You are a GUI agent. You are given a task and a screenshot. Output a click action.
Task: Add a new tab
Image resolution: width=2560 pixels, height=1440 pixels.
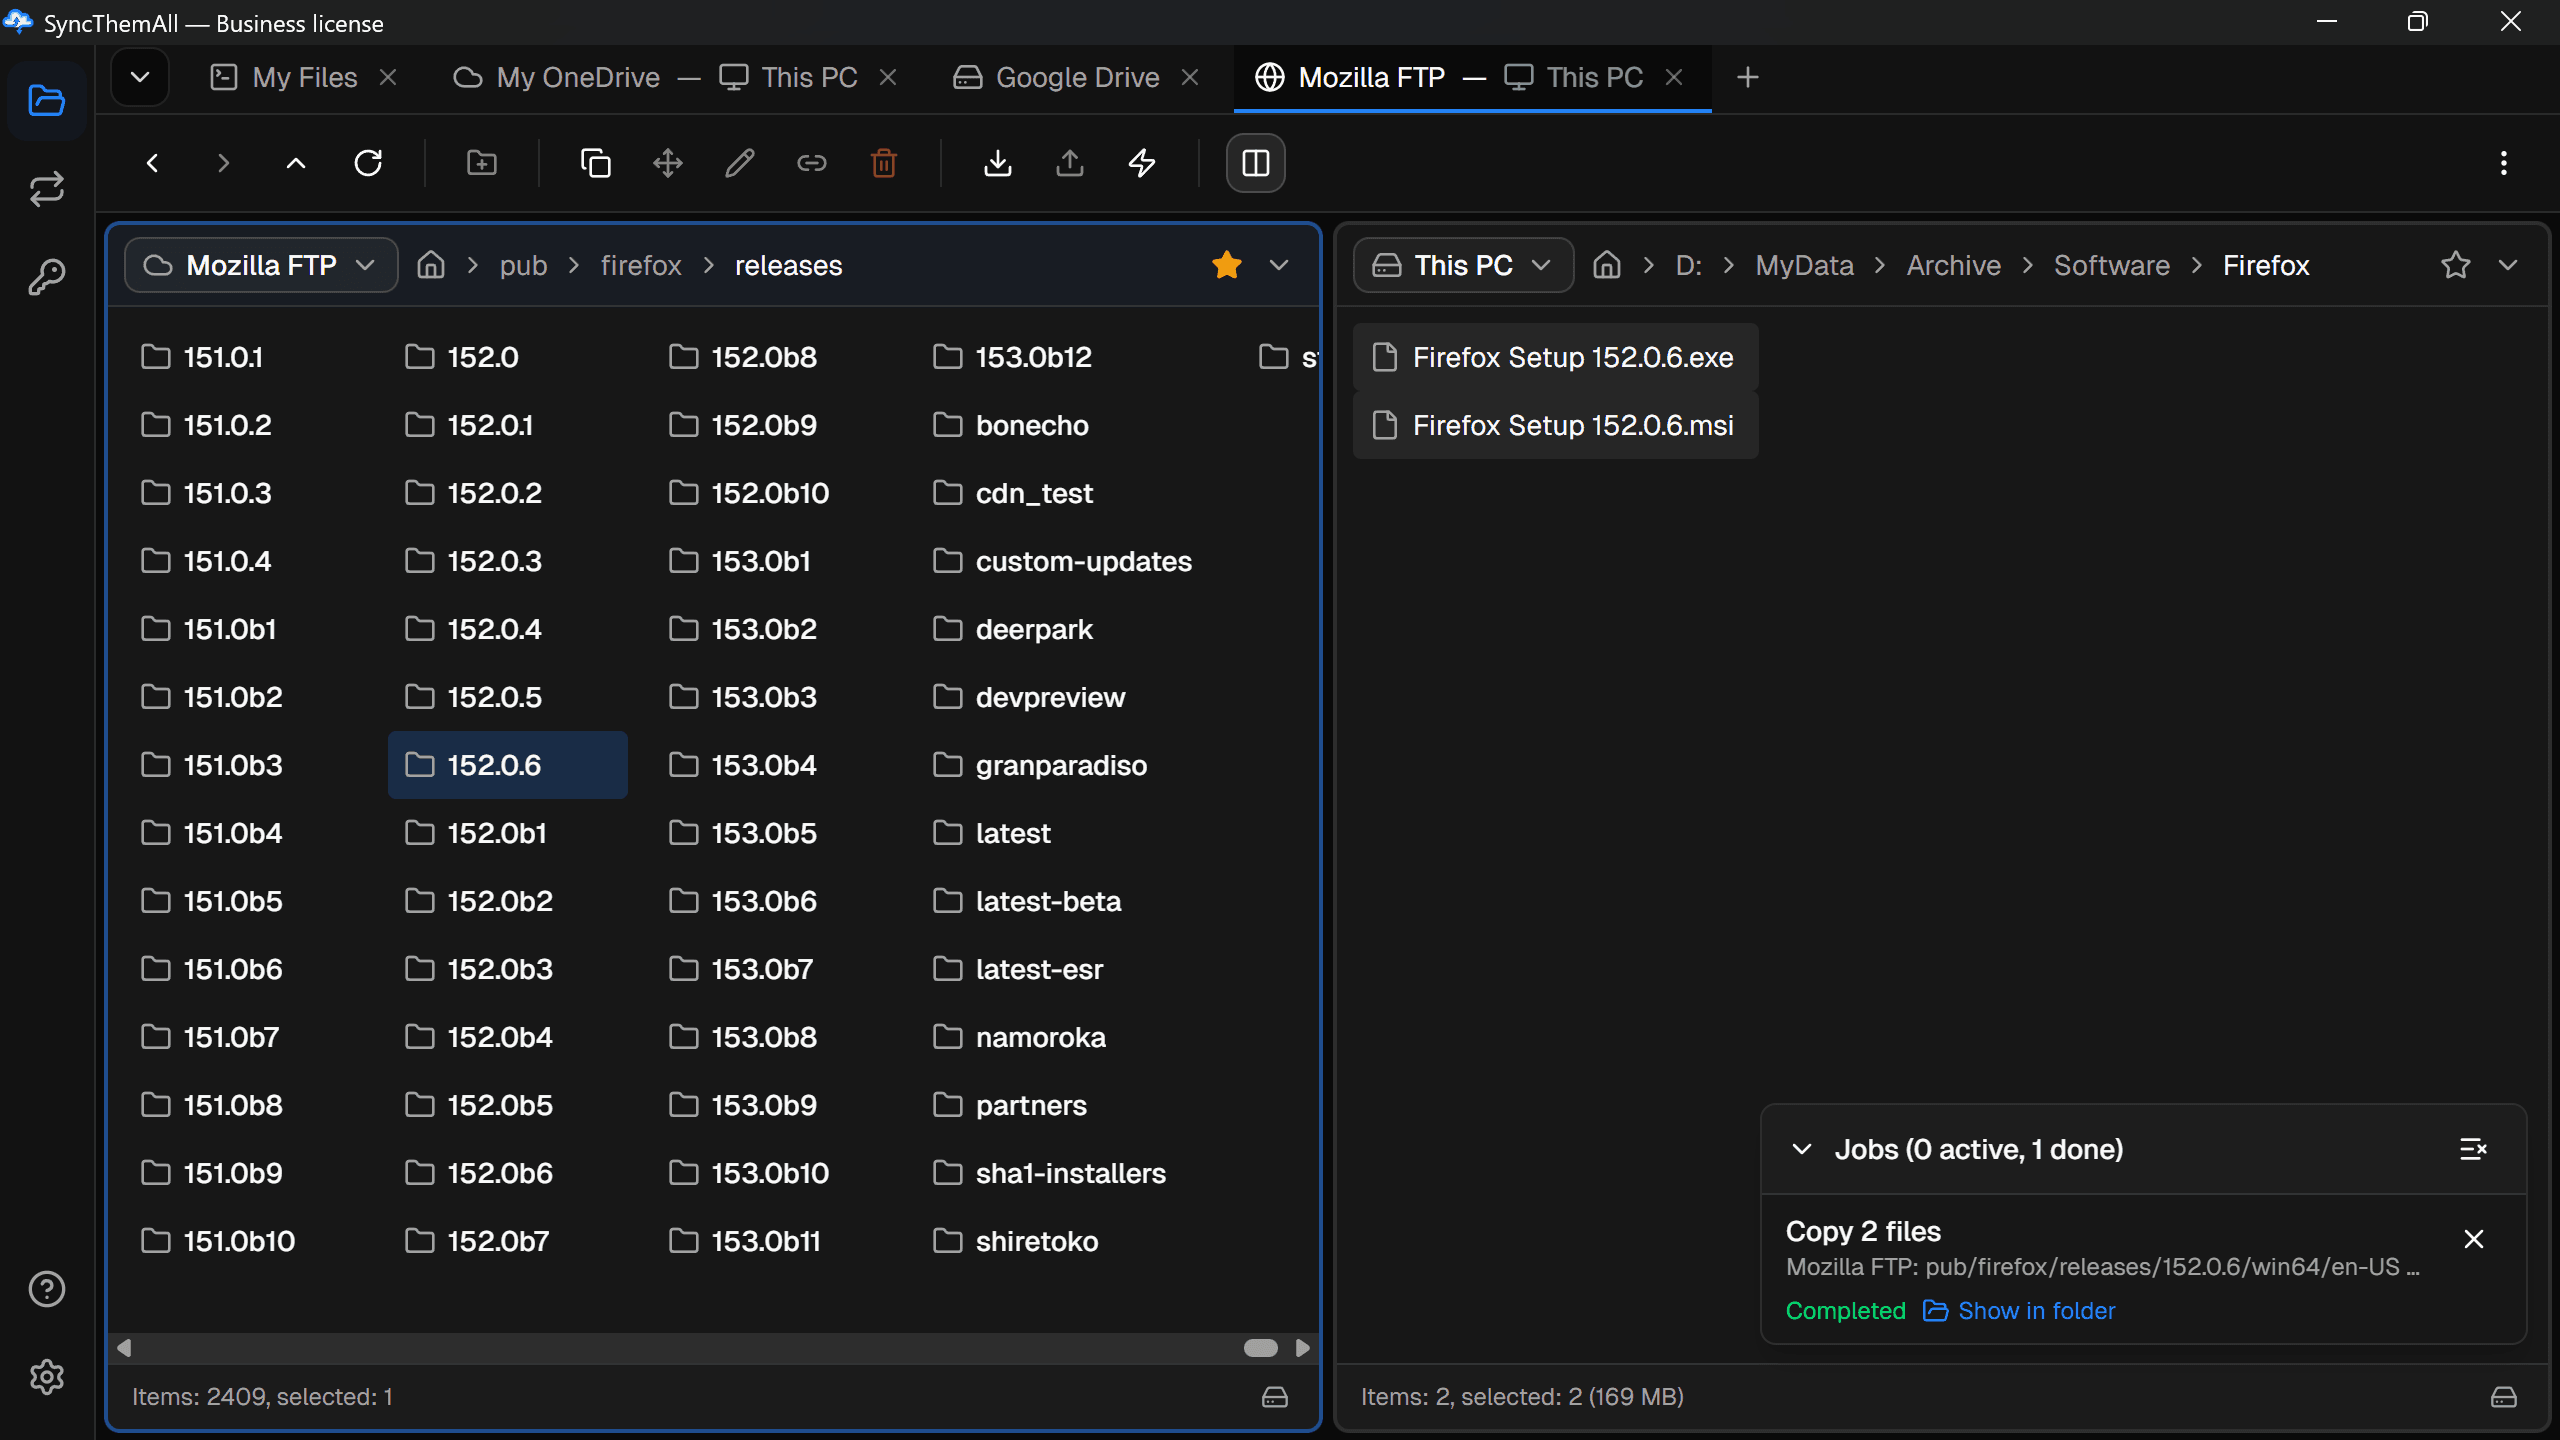click(1748, 77)
